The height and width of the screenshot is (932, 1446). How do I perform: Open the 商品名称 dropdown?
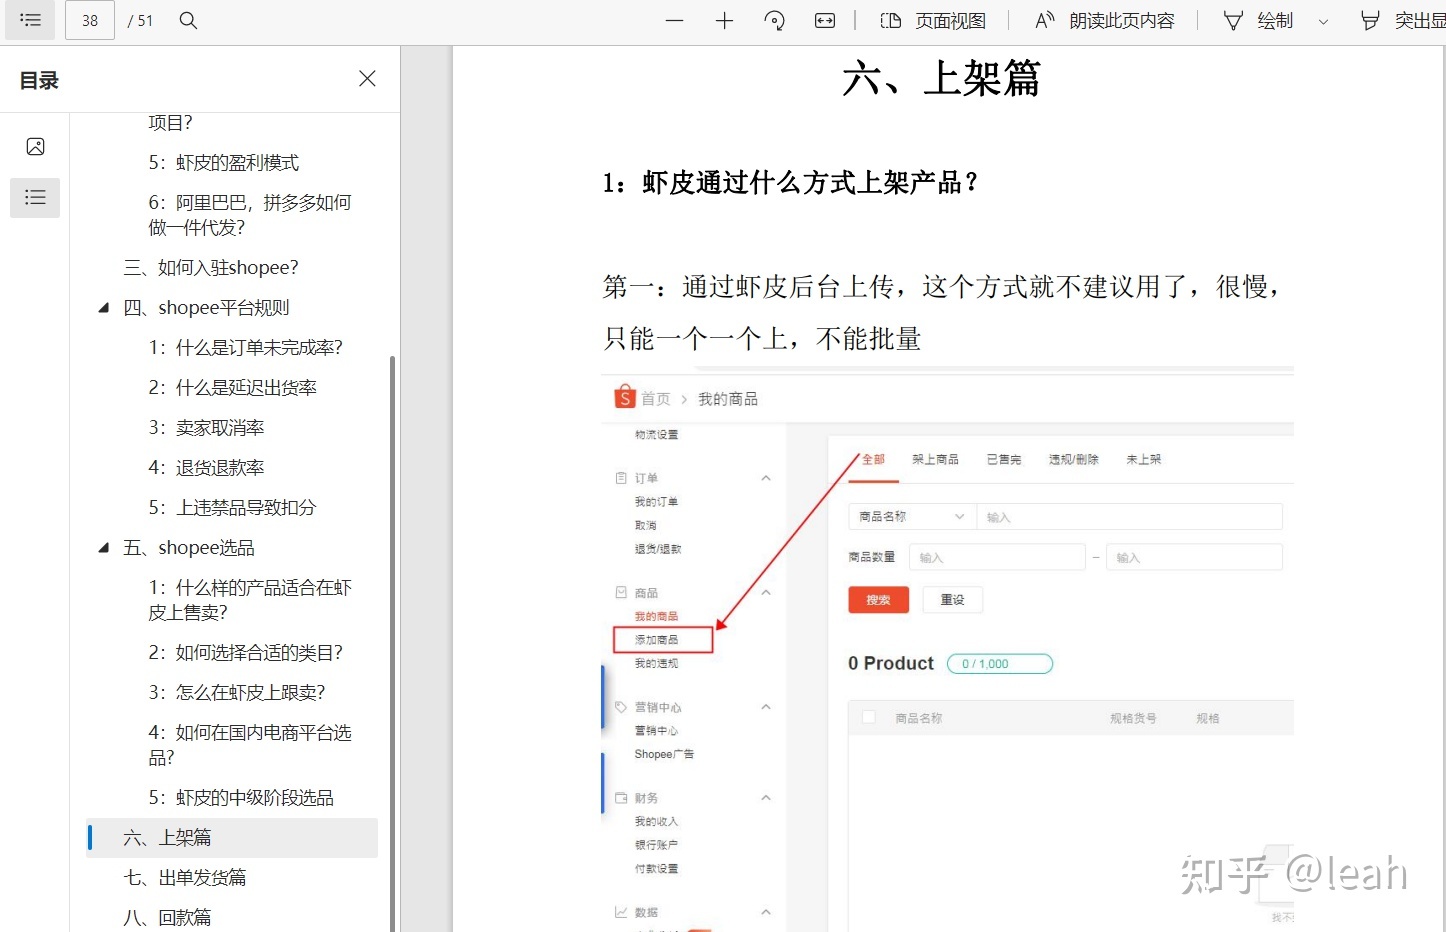(911, 517)
